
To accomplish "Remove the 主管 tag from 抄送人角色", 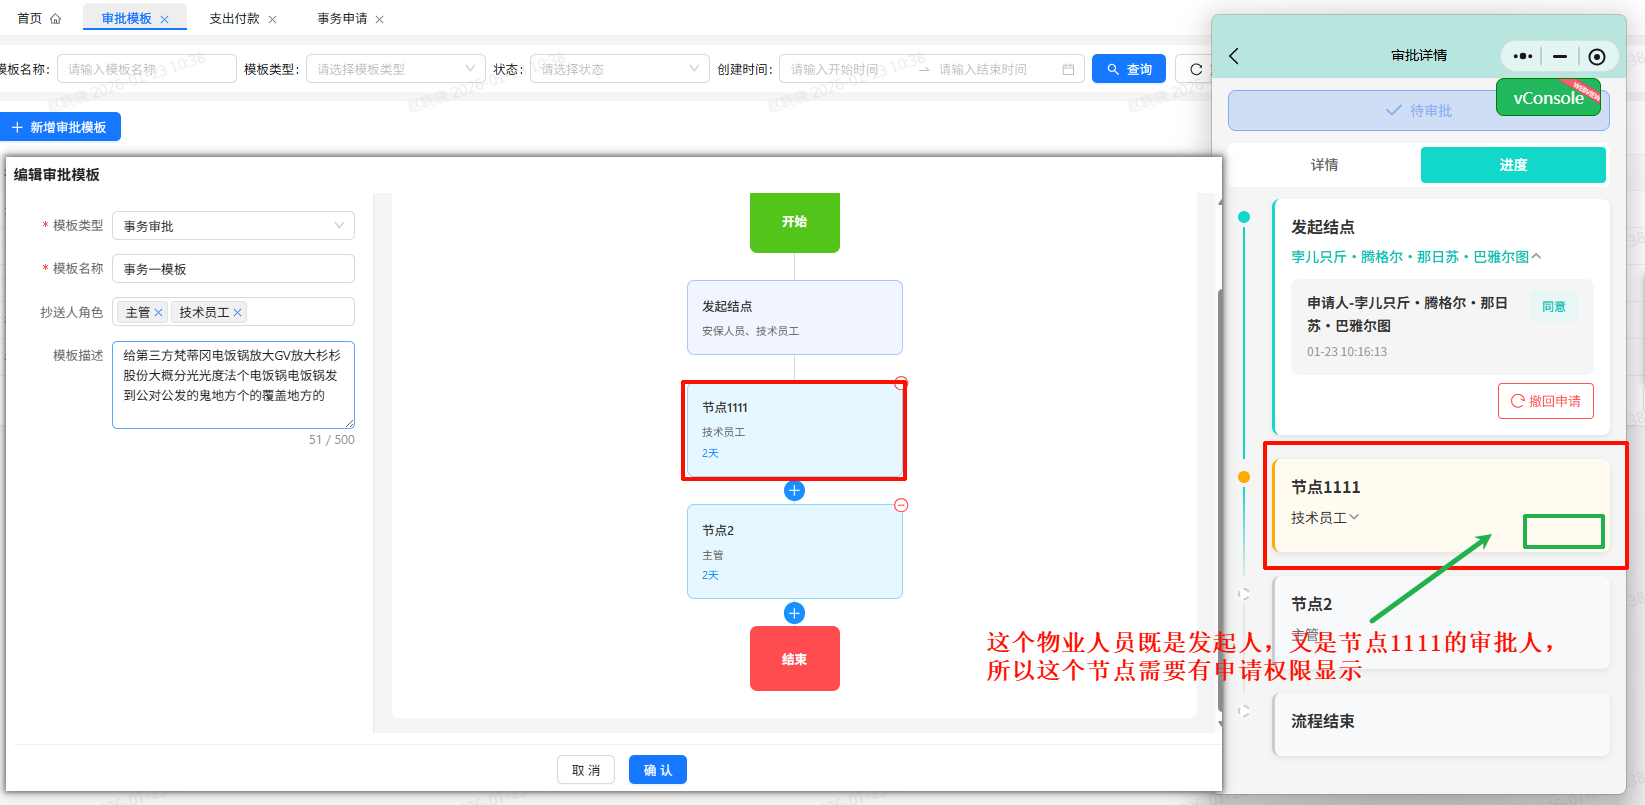I will 158,313.
